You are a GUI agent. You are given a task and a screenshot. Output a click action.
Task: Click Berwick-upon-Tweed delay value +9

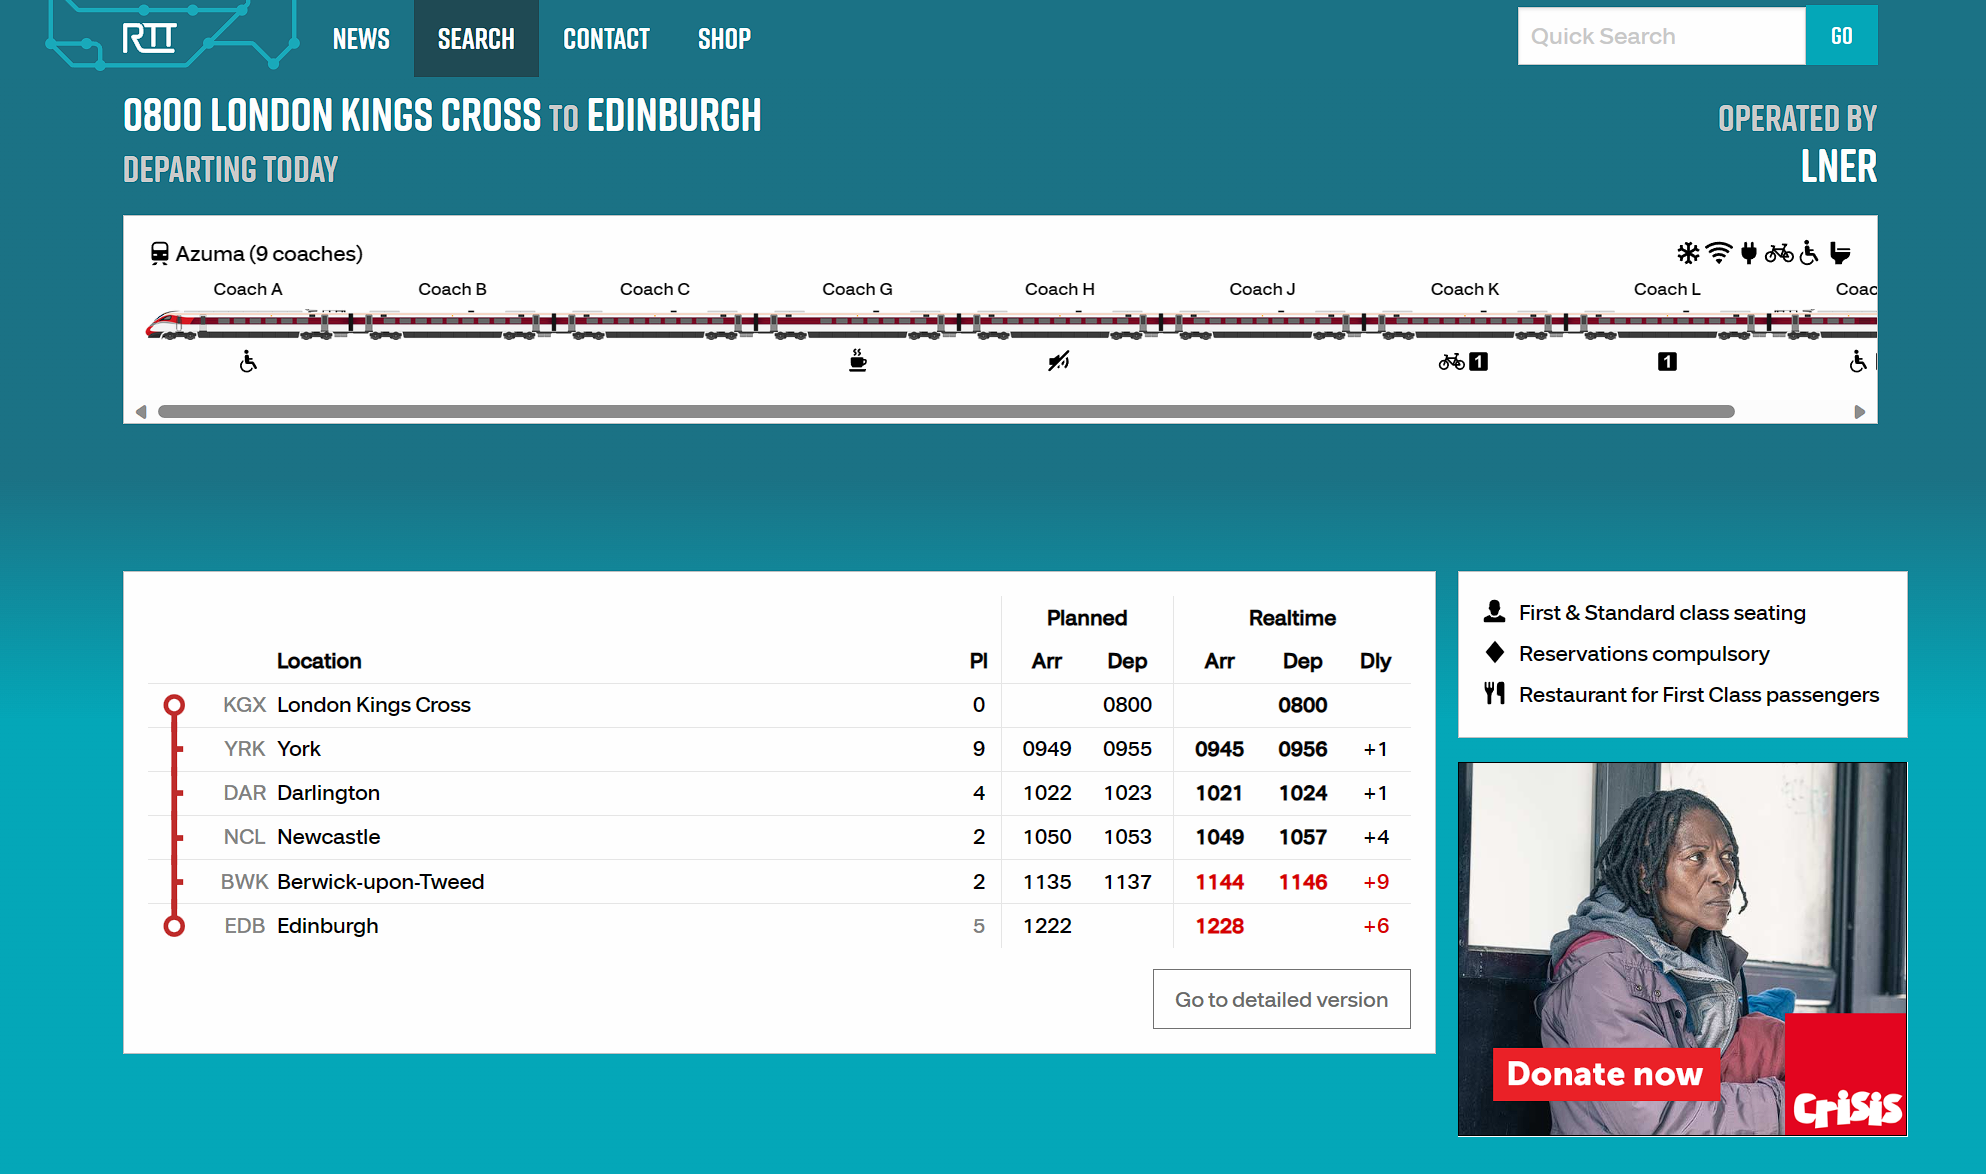coord(1376,882)
